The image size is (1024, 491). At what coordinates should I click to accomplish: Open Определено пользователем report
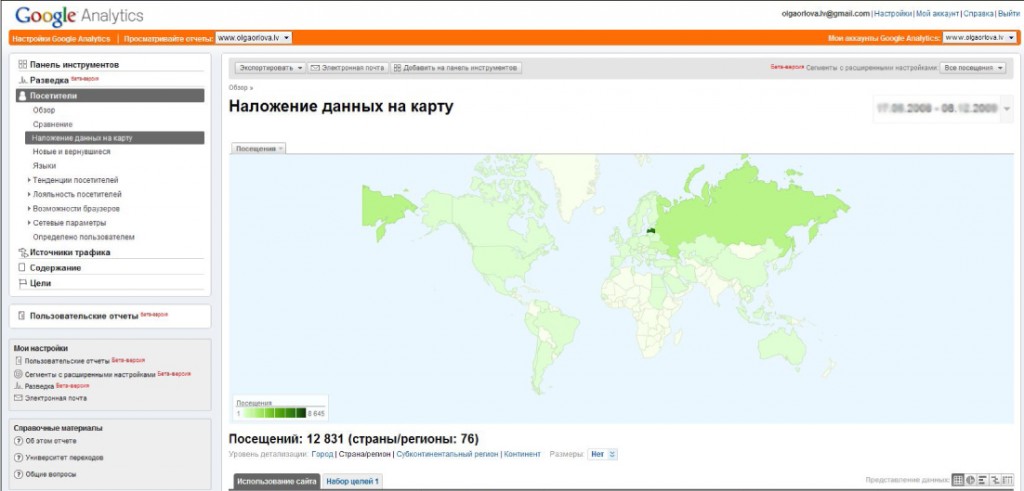click(84, 237)
